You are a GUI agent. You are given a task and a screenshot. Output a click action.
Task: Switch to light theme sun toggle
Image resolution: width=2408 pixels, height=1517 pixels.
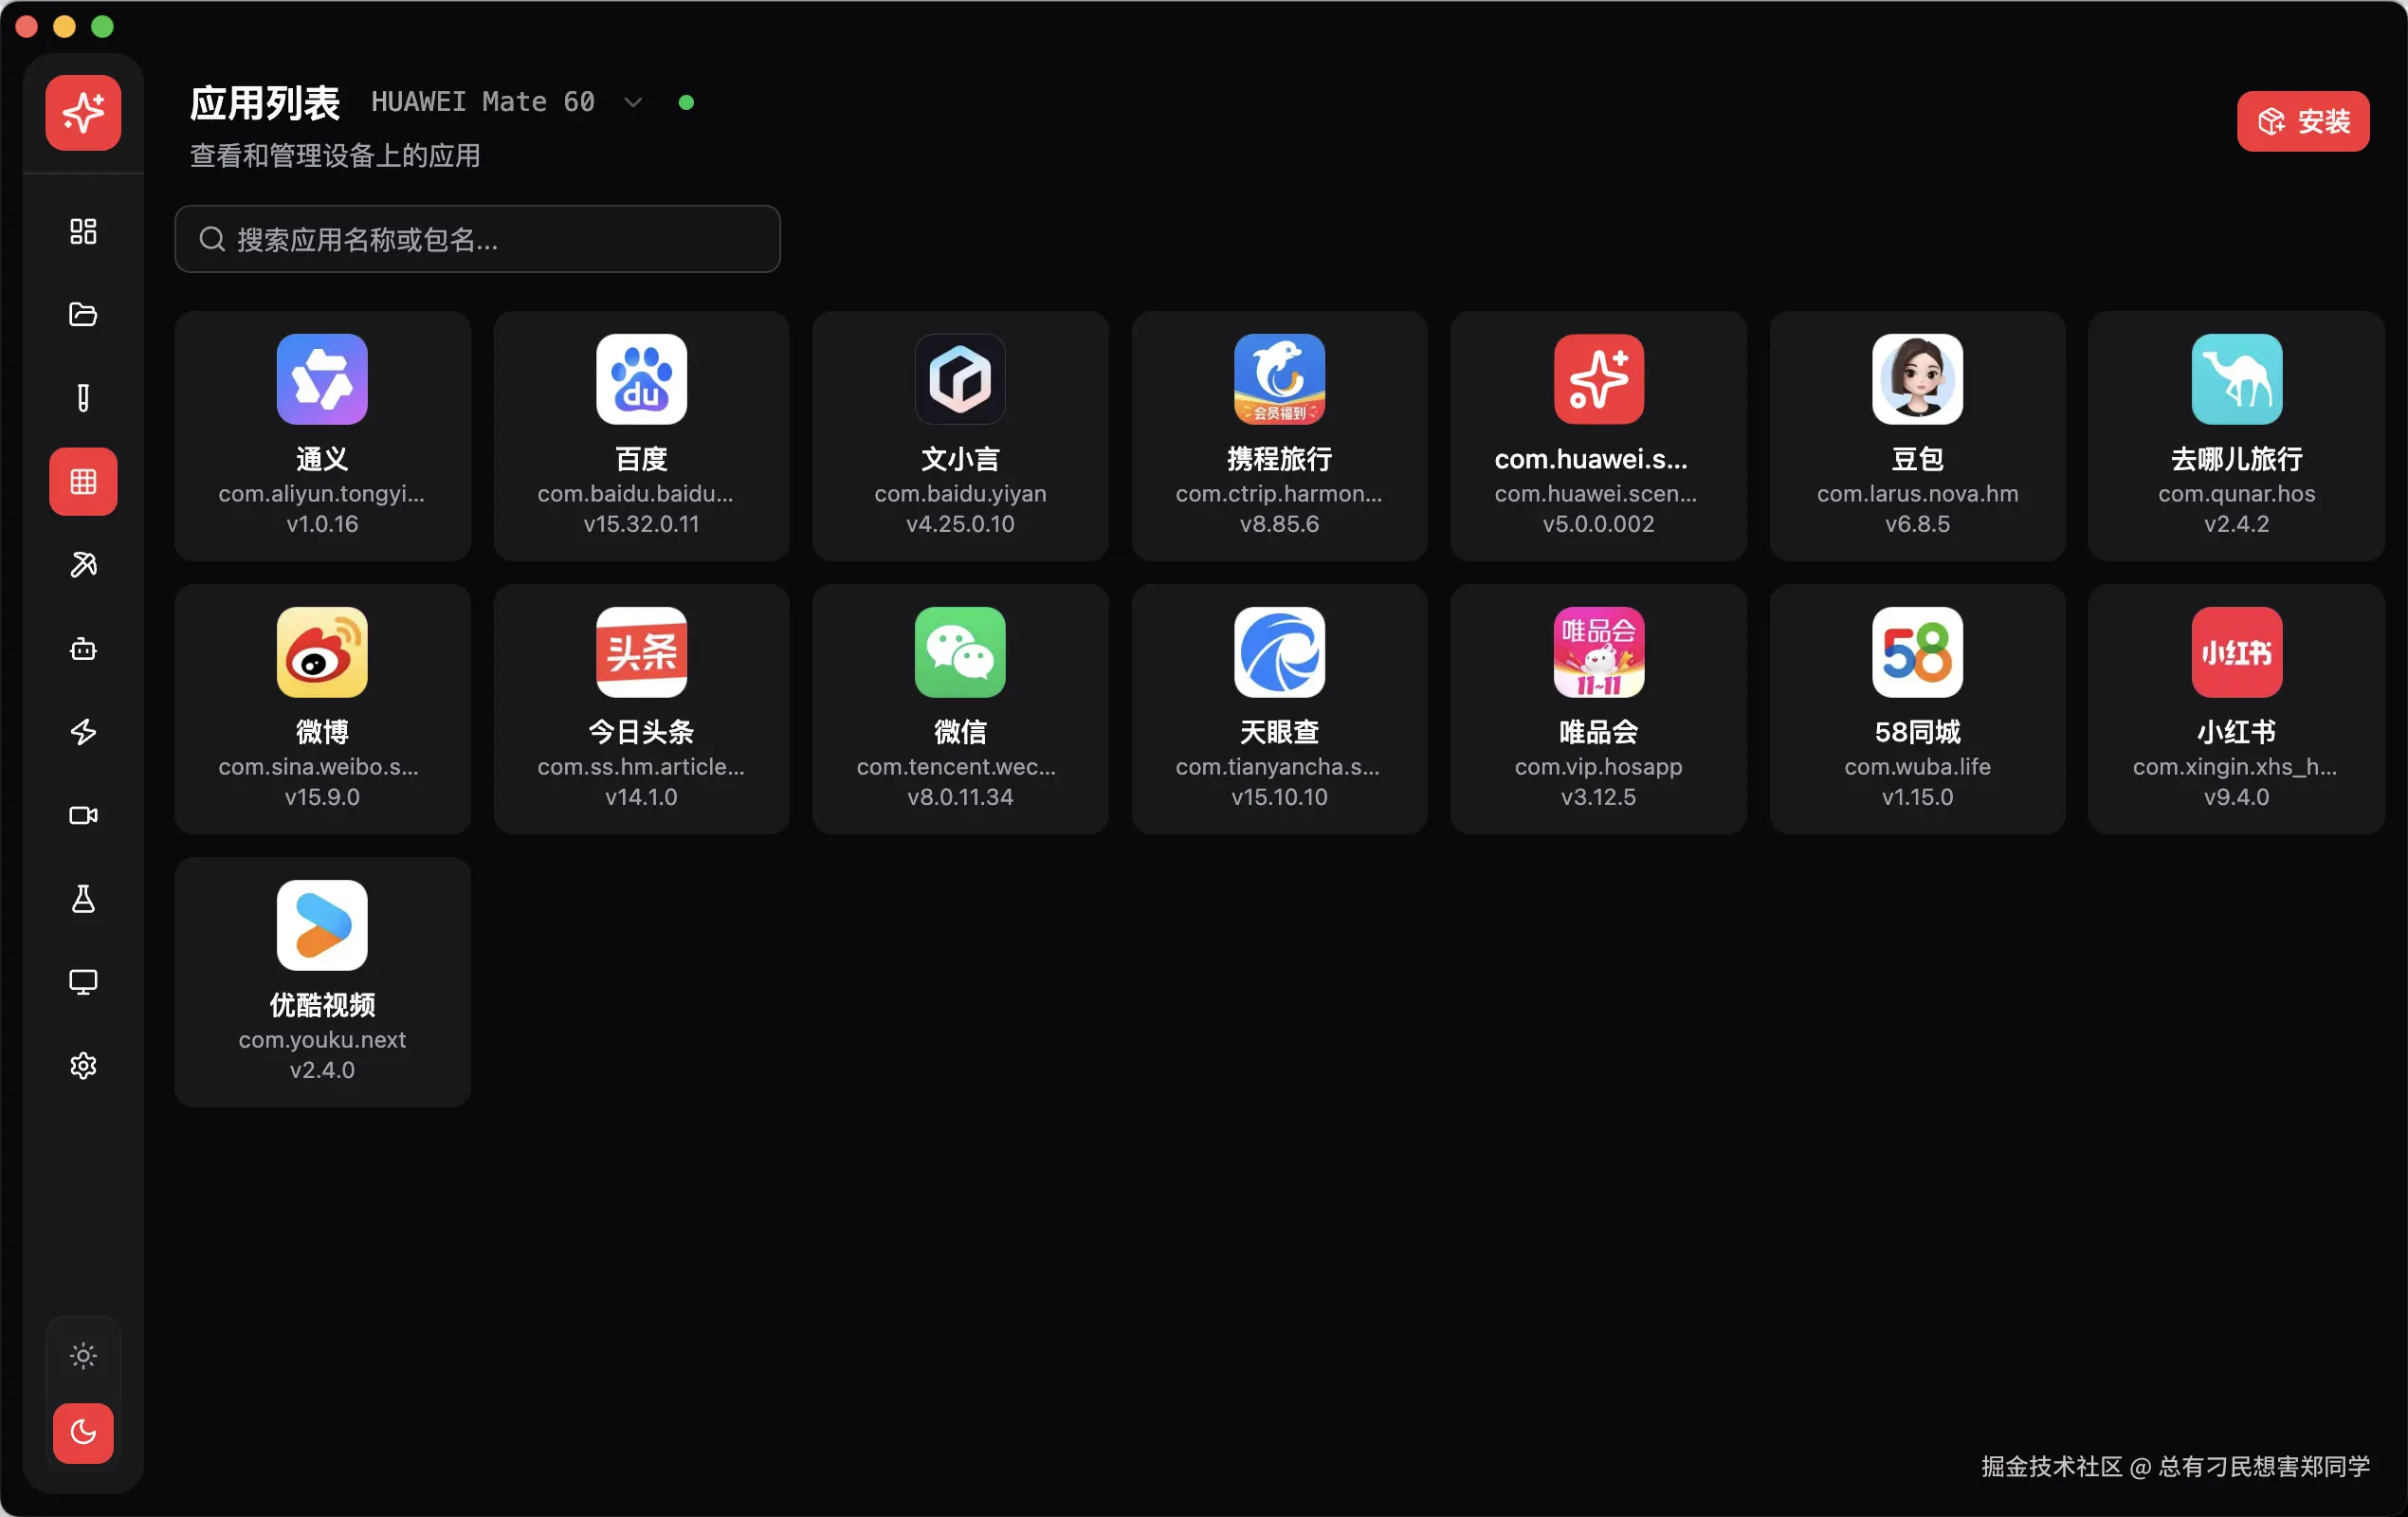[x=83, y=1356]
